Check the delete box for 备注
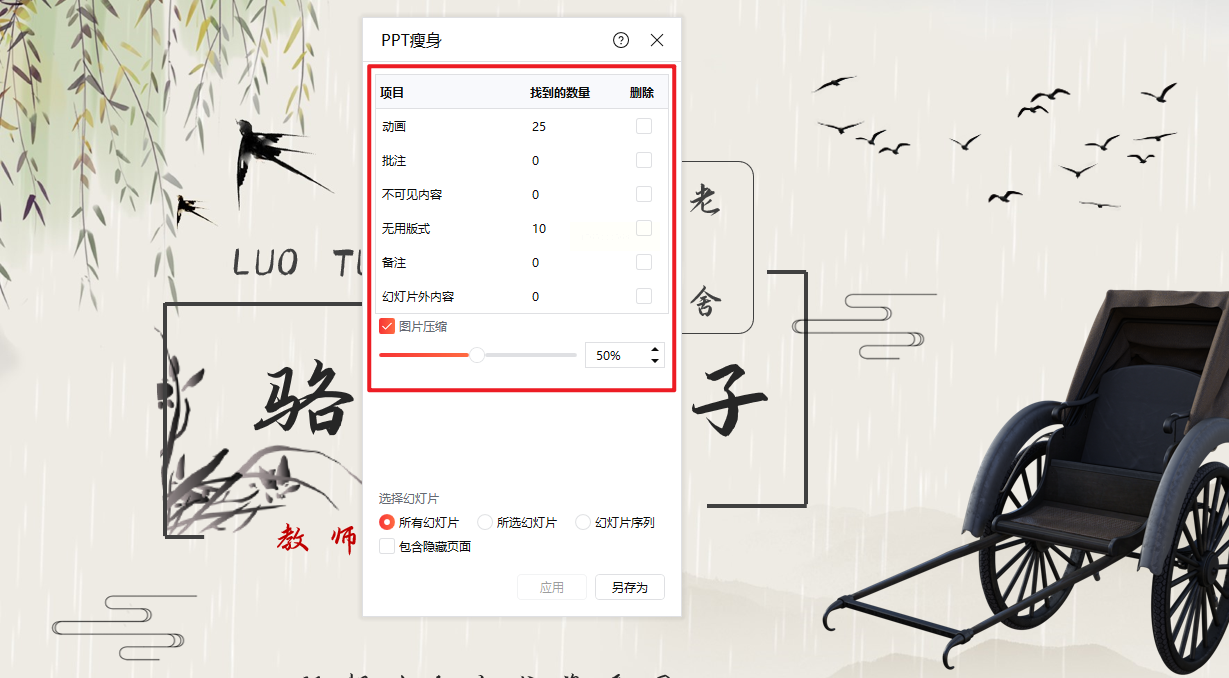Screen dimensions: 1229x678 click(x=644, y=262)
